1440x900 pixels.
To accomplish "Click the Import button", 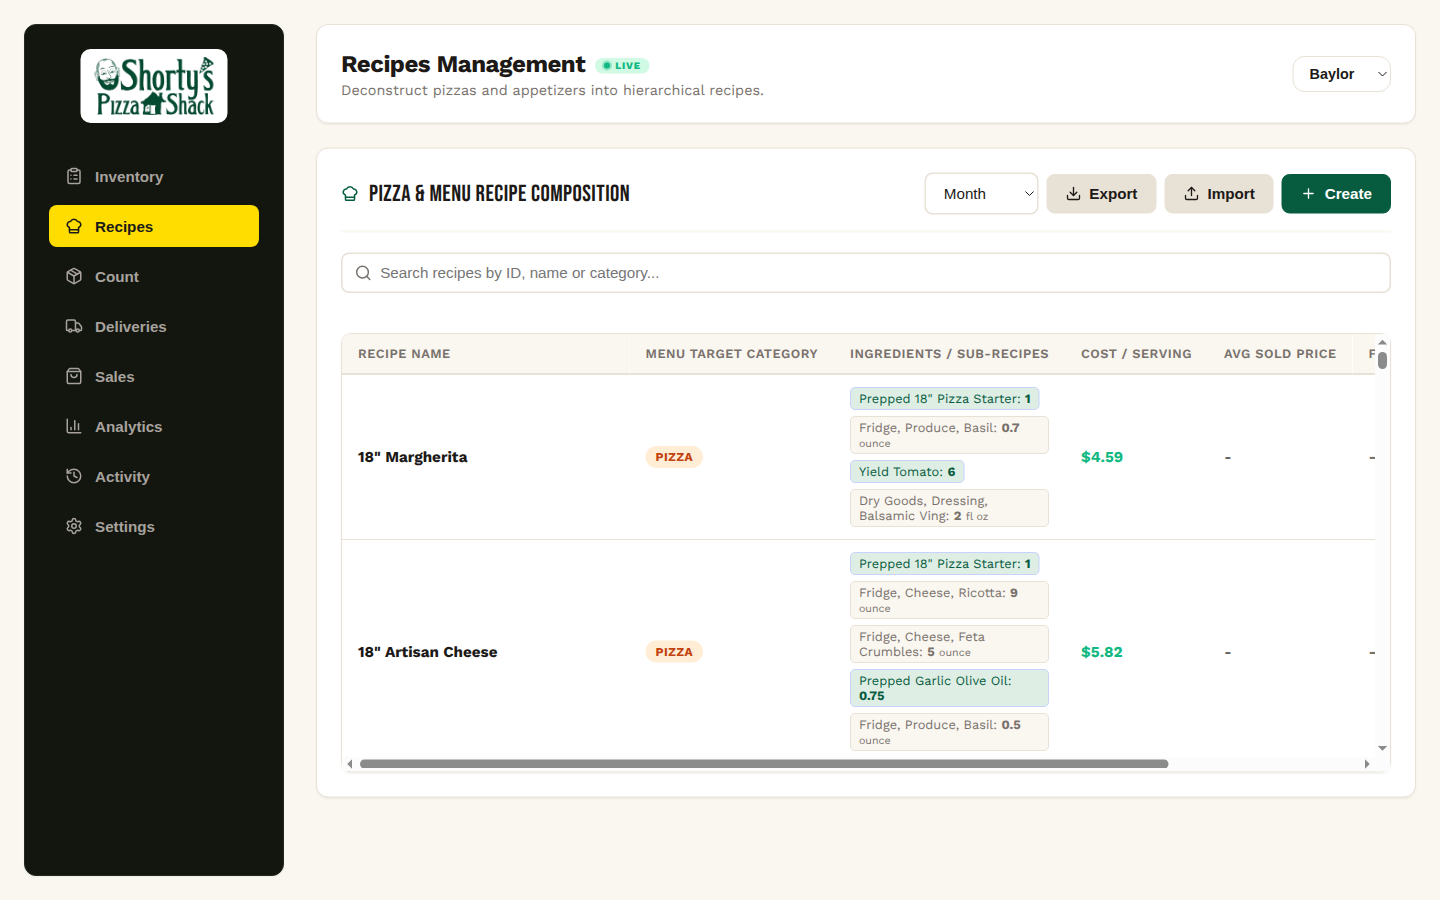I will point(1219,194).
